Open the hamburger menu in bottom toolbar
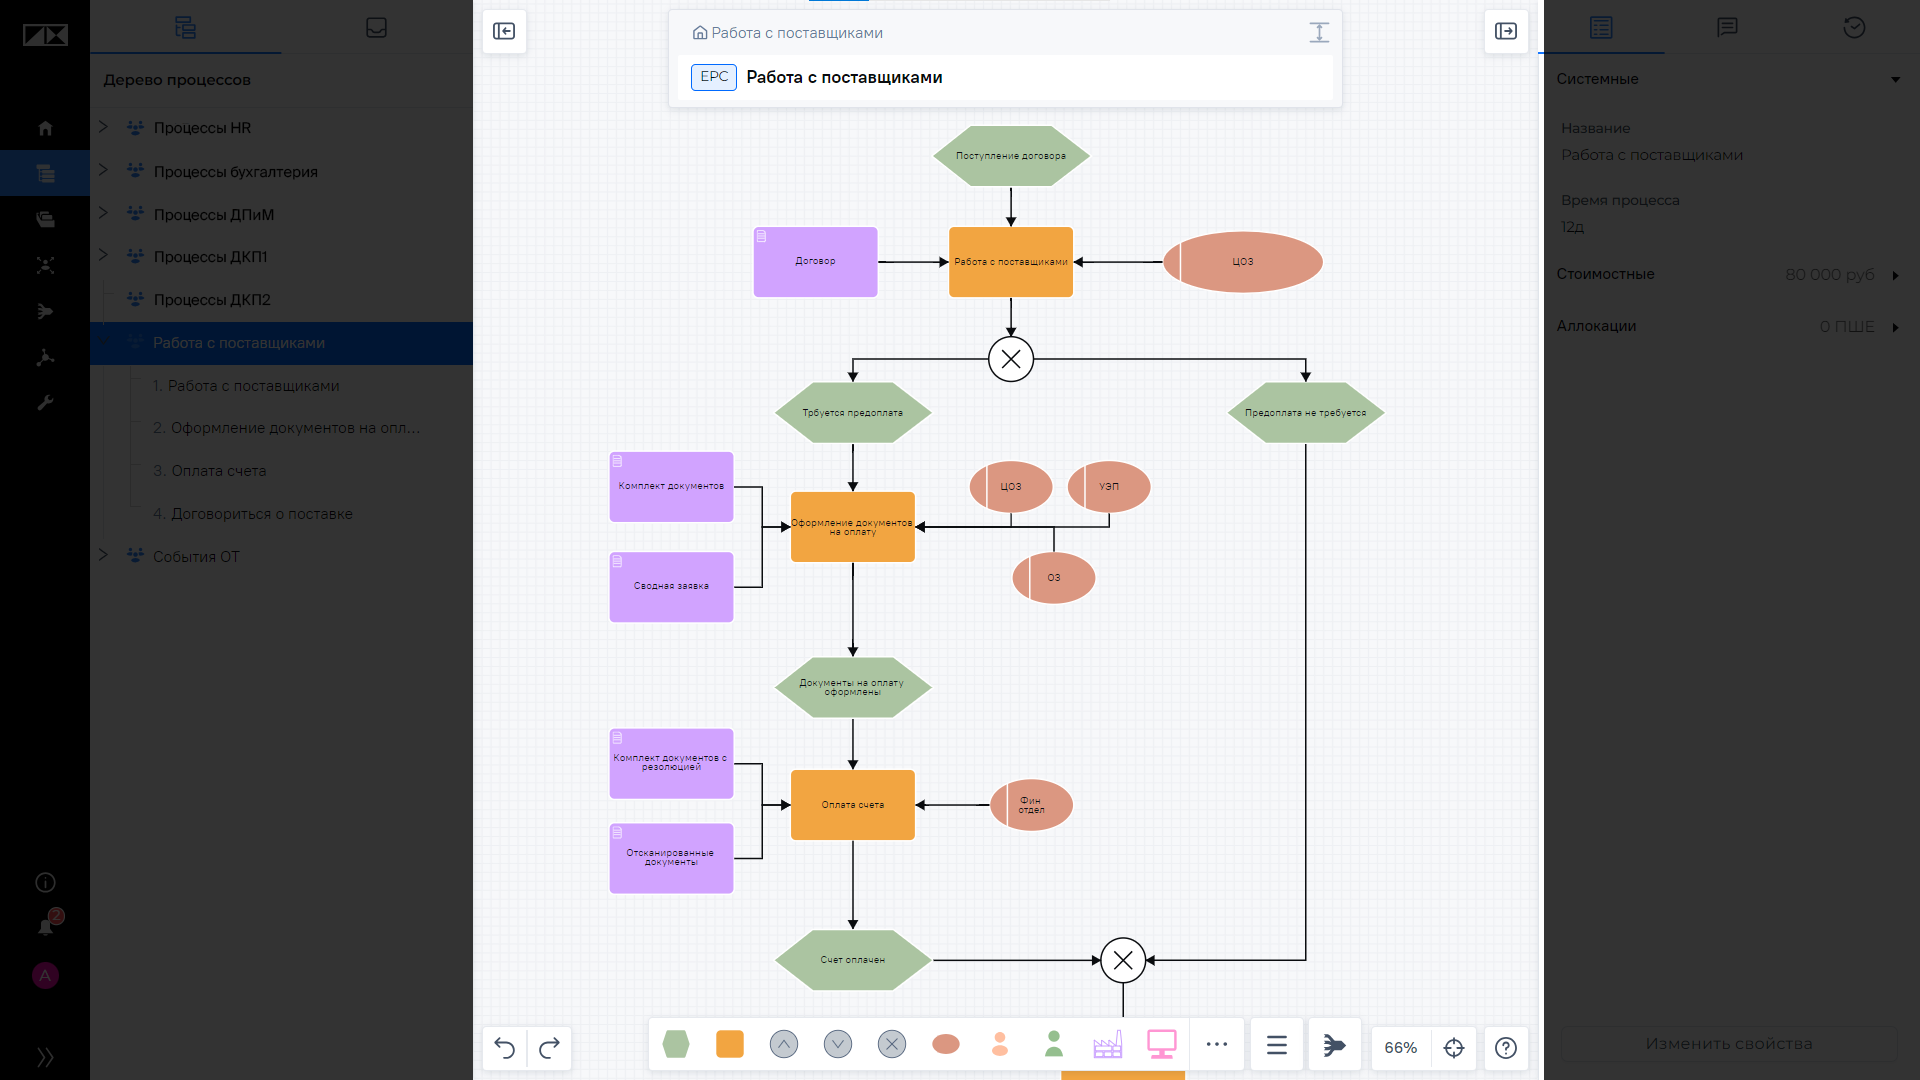This screenshot has height=1080, width=1920. point(1277,1046)
